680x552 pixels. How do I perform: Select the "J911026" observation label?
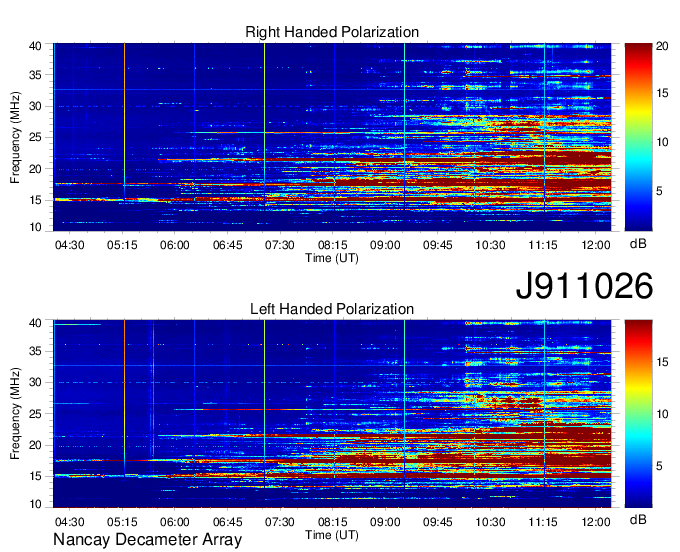tap(584, 285)
